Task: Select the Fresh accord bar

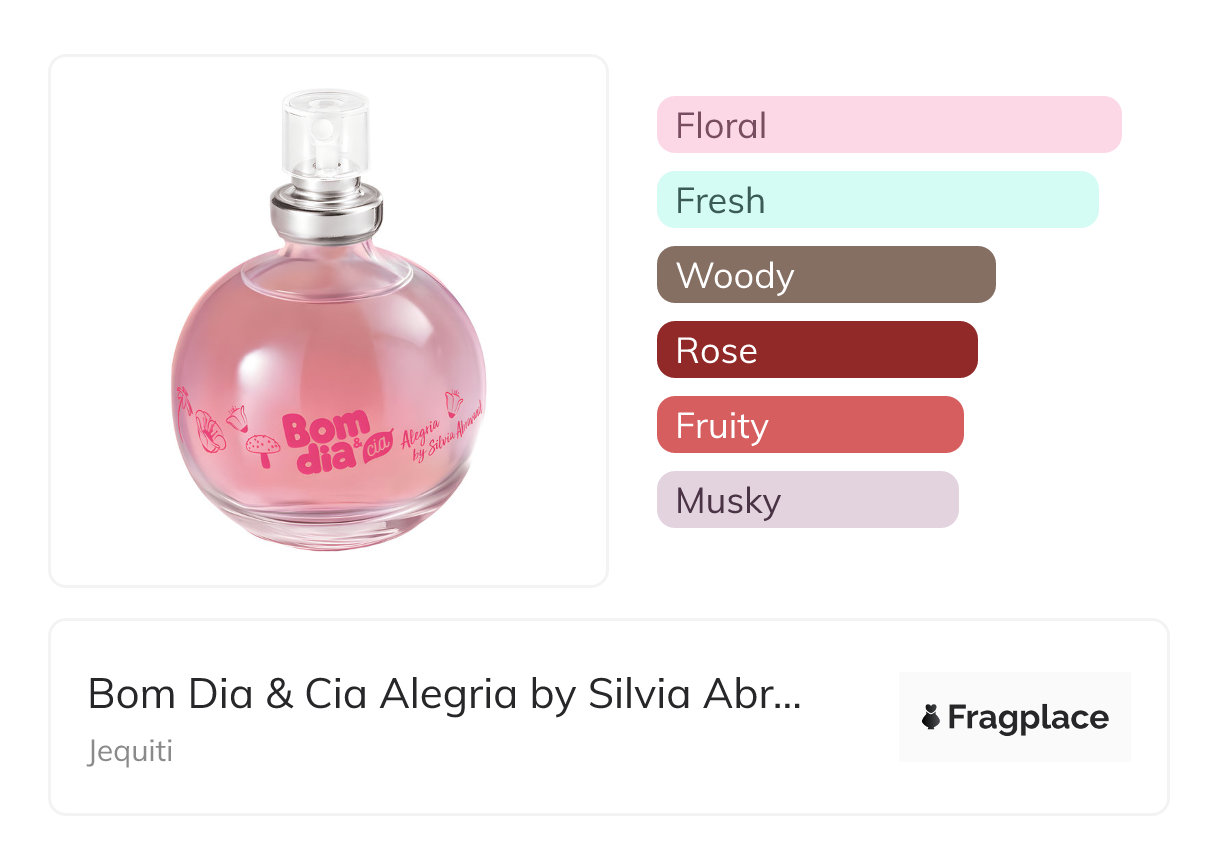Action: [x=877, y=200]
